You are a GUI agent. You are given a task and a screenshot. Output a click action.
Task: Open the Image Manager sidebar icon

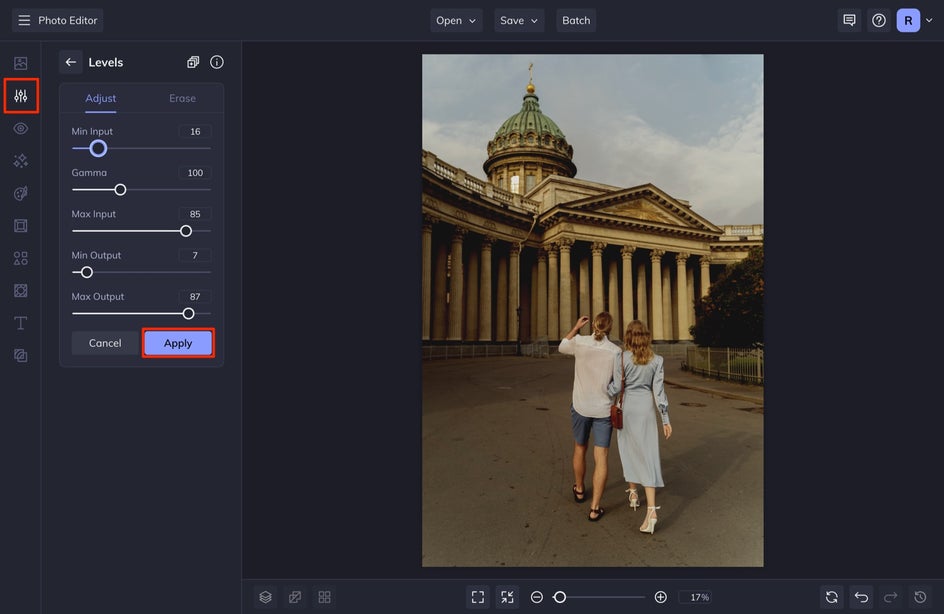coord(20,63)
